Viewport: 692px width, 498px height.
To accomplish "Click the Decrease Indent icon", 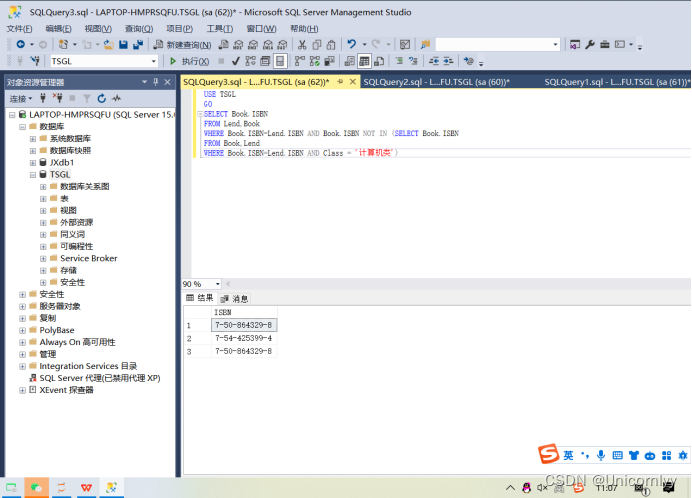I will 434,61.
